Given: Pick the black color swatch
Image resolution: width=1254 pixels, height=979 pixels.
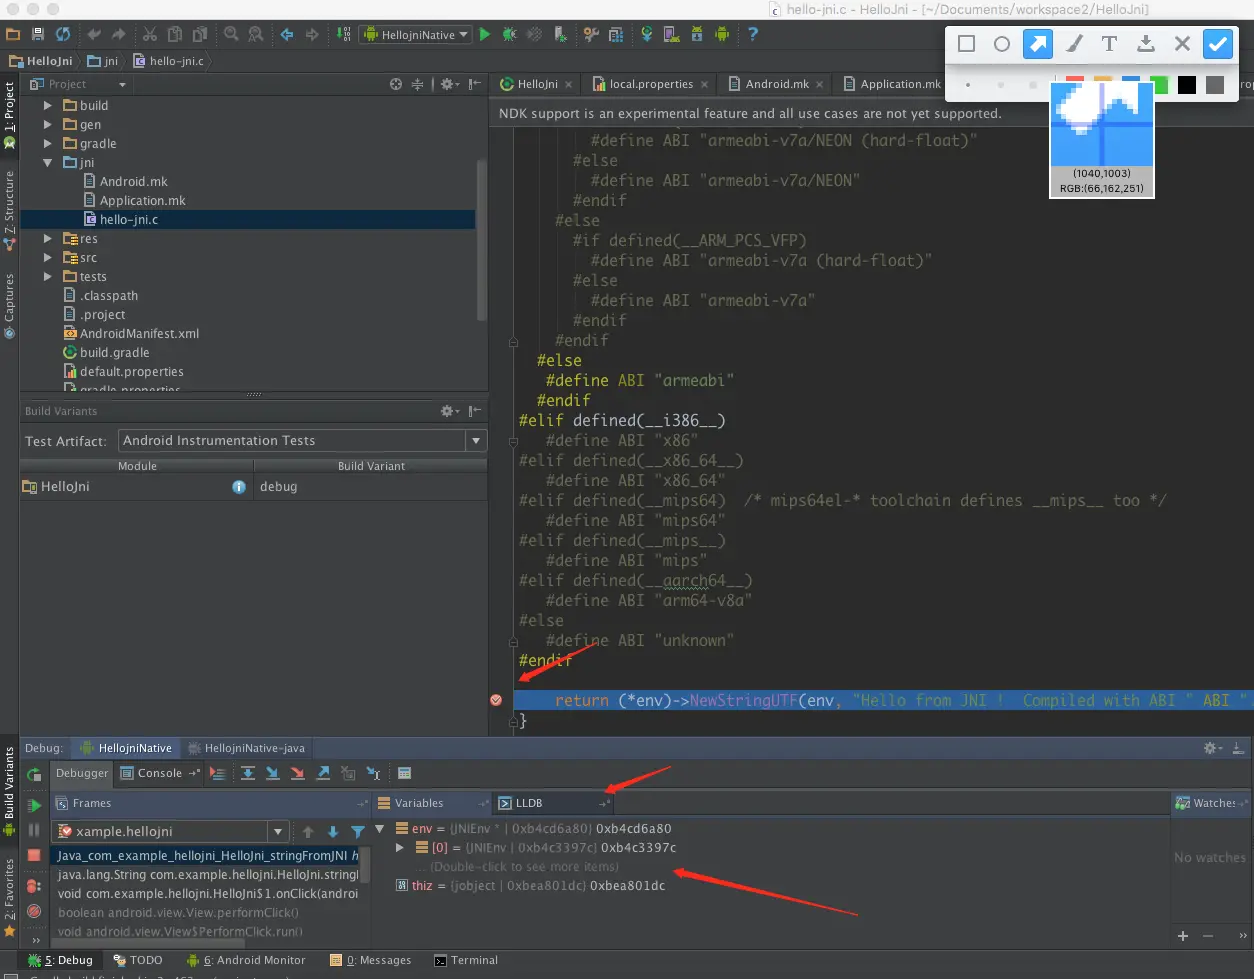Looking at the screenshot, I should 1187,85.
